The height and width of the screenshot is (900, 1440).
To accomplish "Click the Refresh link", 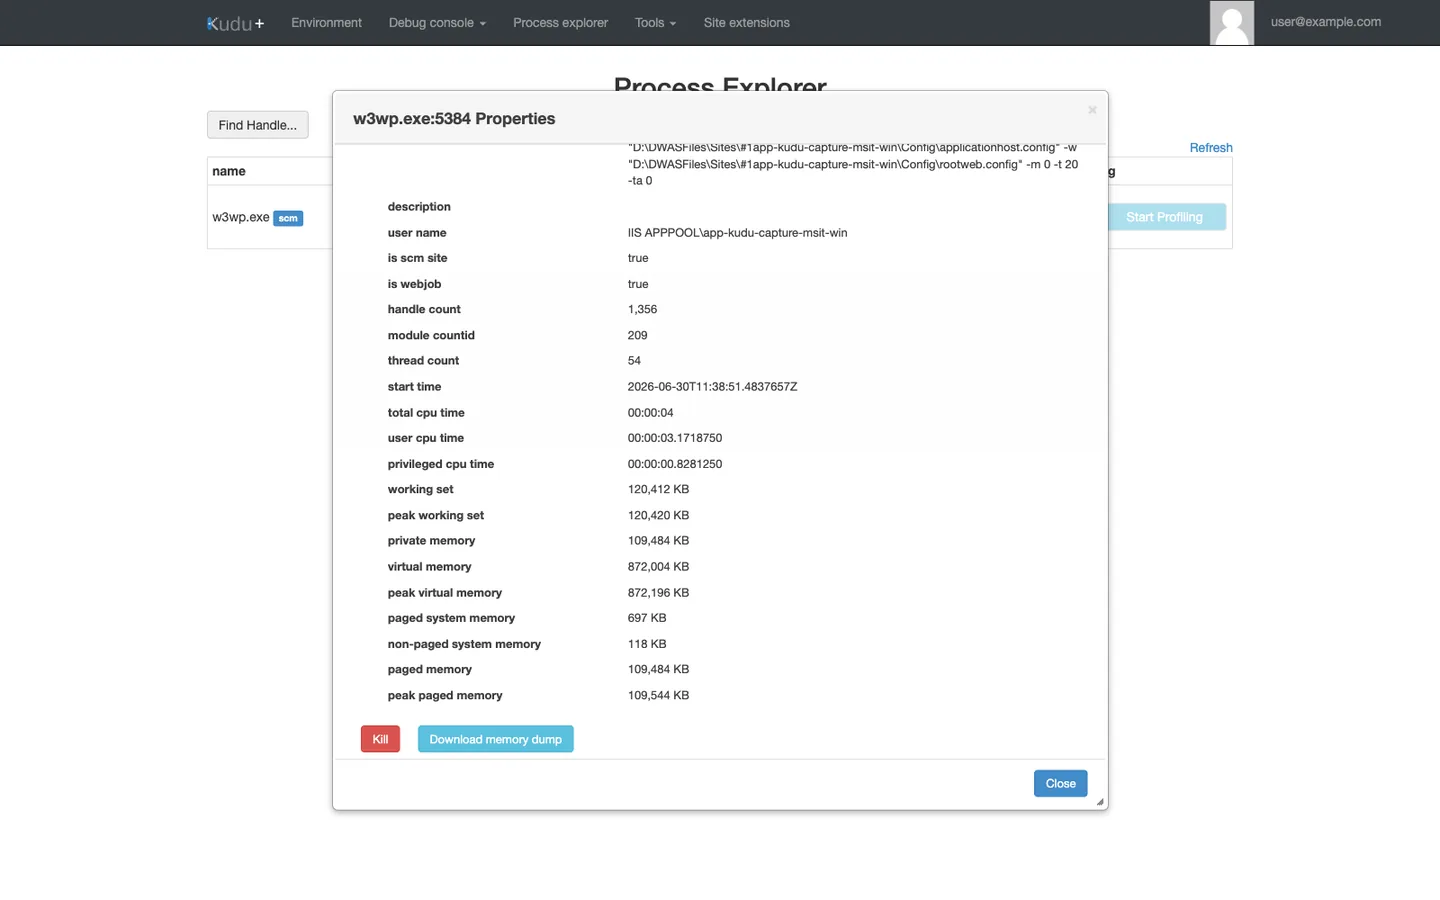I will pyautogui.click(x=1210, y=148).
